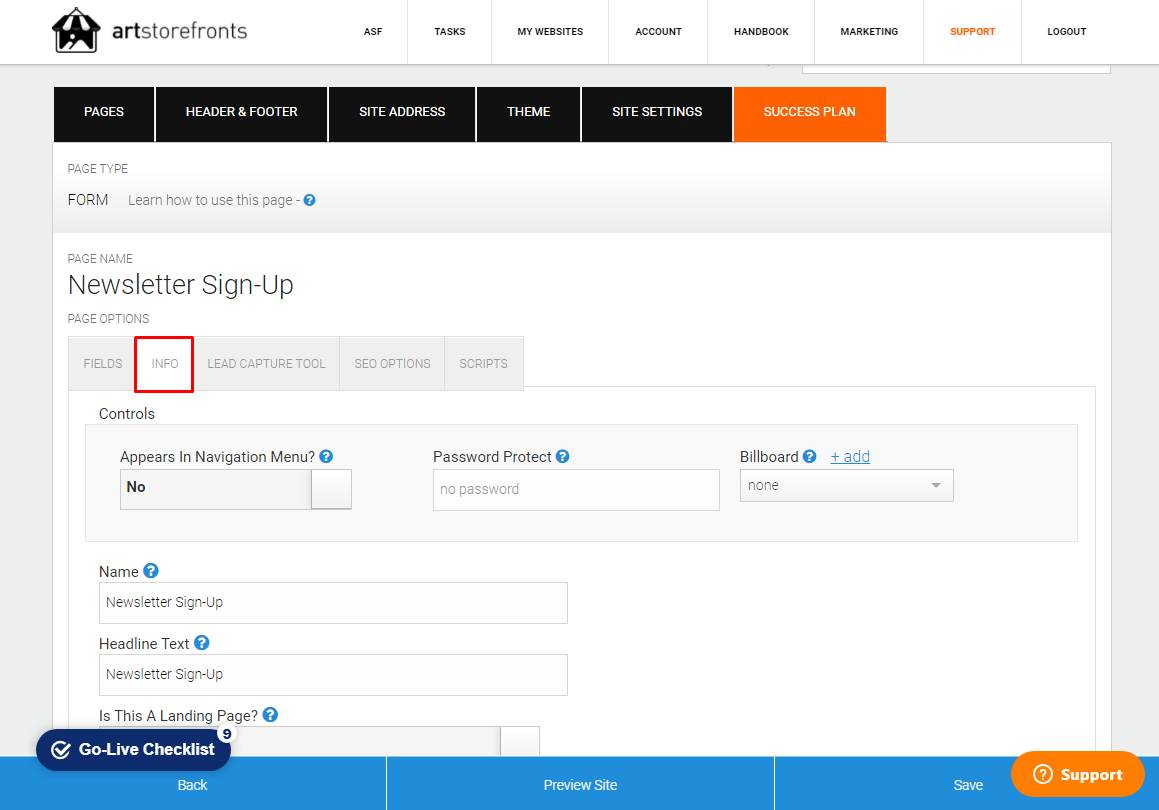This screenshot has height=810, width=1159.
Task: Toggle the Is This A Landing Page switch
Action: (319, 741)
